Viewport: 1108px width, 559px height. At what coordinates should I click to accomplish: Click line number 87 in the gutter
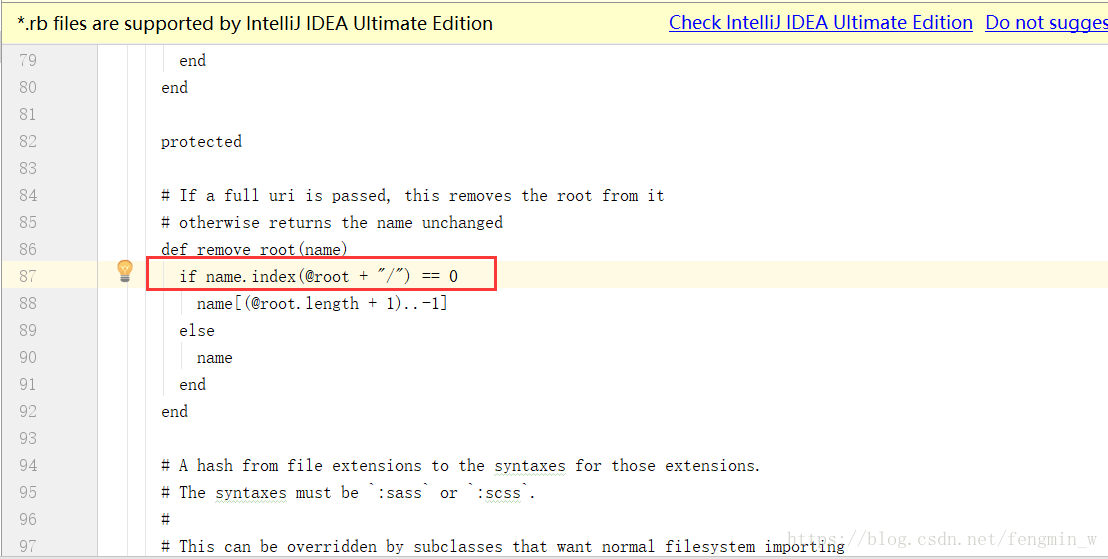click(28, 276)
